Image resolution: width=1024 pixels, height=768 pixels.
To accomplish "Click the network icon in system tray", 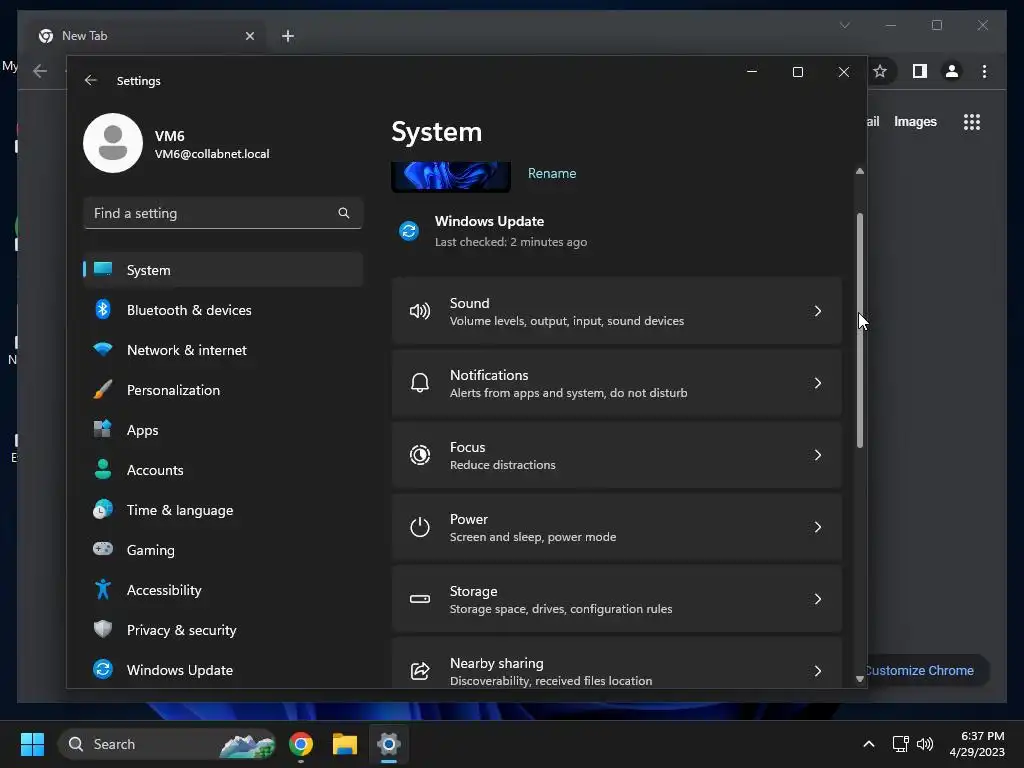I will point(901,744).
